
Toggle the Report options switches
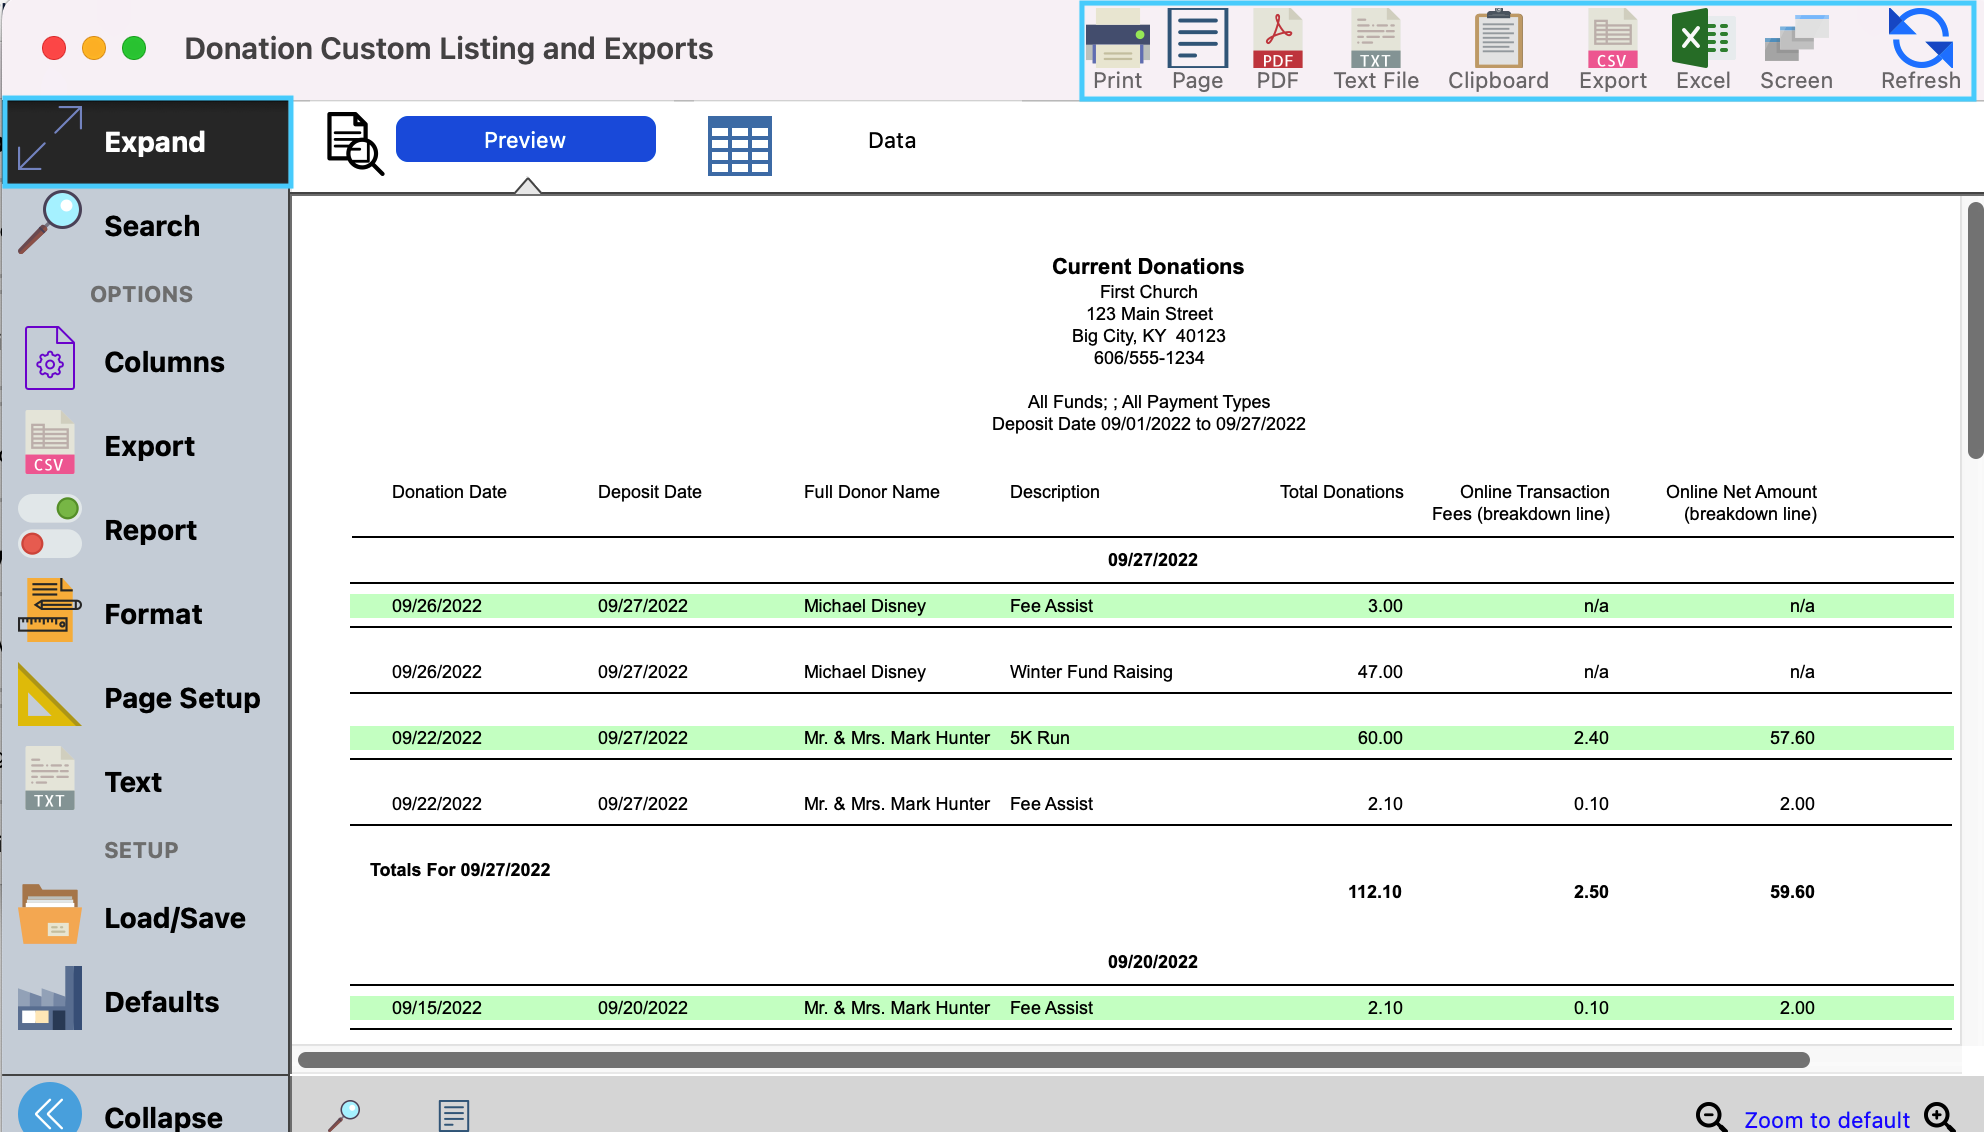click(50, 527)
